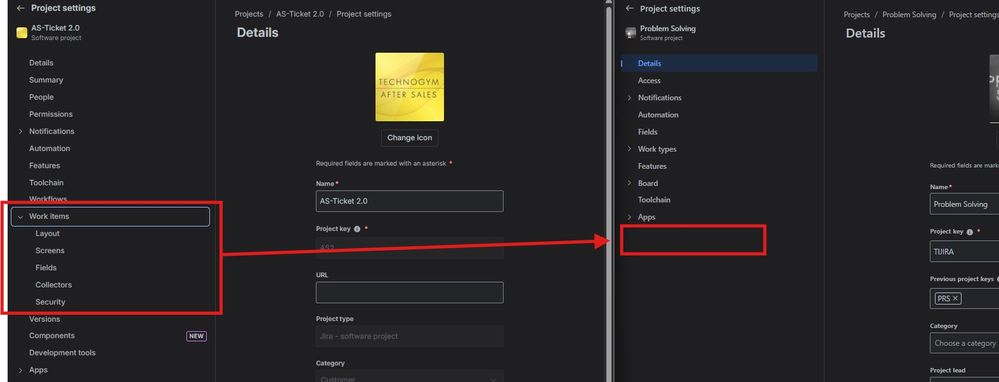This screenshot has width=999, height=382.
Task: Click AS-Ticket 2.0 breadcrumb link
Action: (x=300, y=14)
